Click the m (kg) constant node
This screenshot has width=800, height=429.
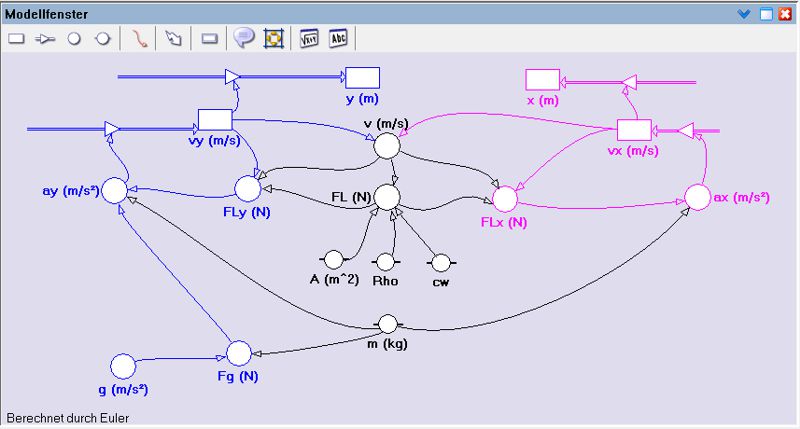pos(388,323)
